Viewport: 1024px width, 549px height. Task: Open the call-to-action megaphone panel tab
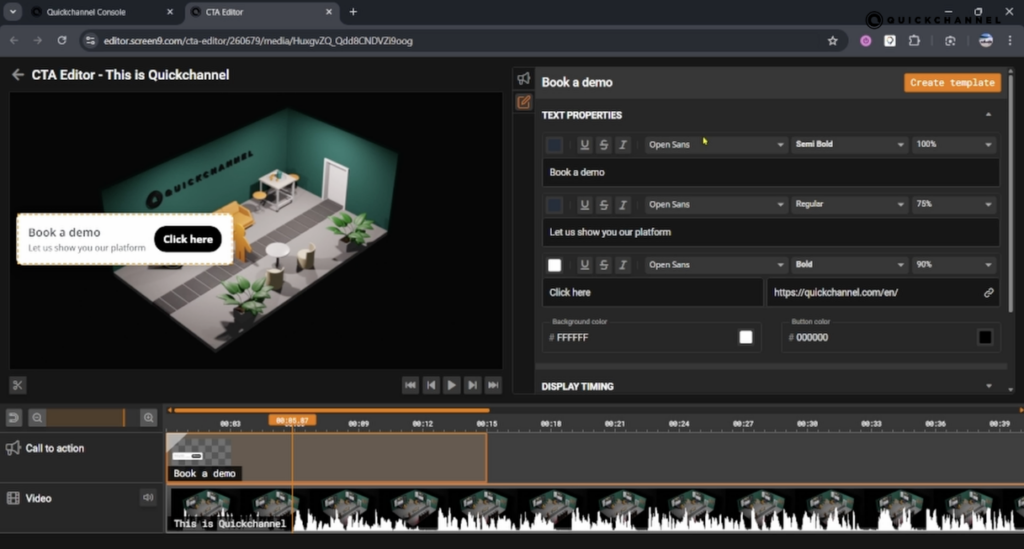click(524, 79)
